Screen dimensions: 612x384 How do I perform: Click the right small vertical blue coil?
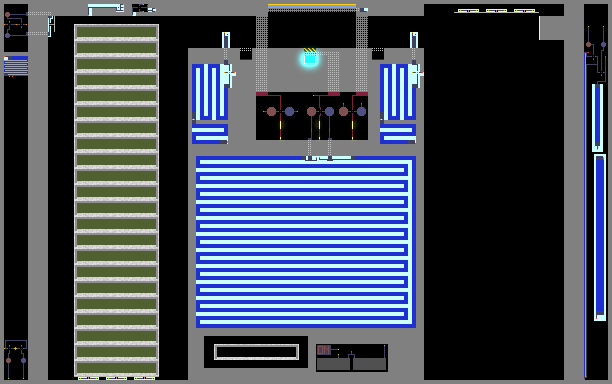click(x=398, y=92)
